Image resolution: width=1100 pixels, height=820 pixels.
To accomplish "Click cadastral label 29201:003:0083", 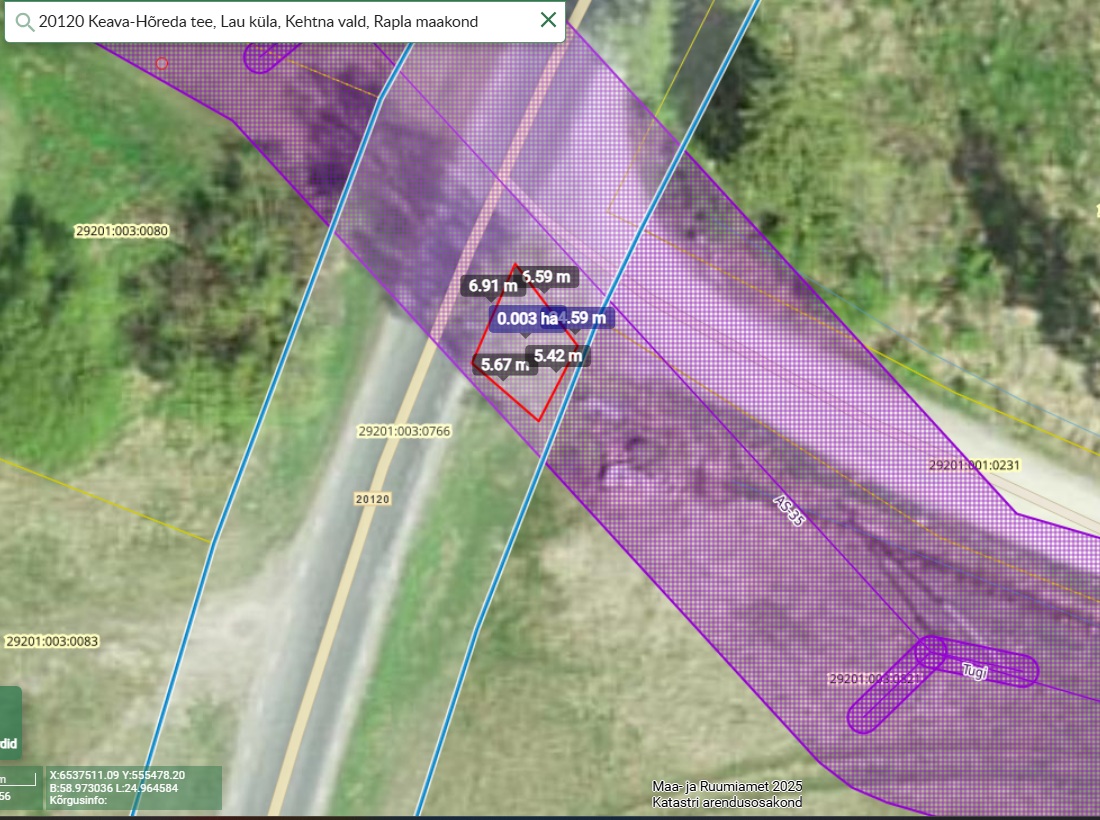I will (x=52, y=641).
